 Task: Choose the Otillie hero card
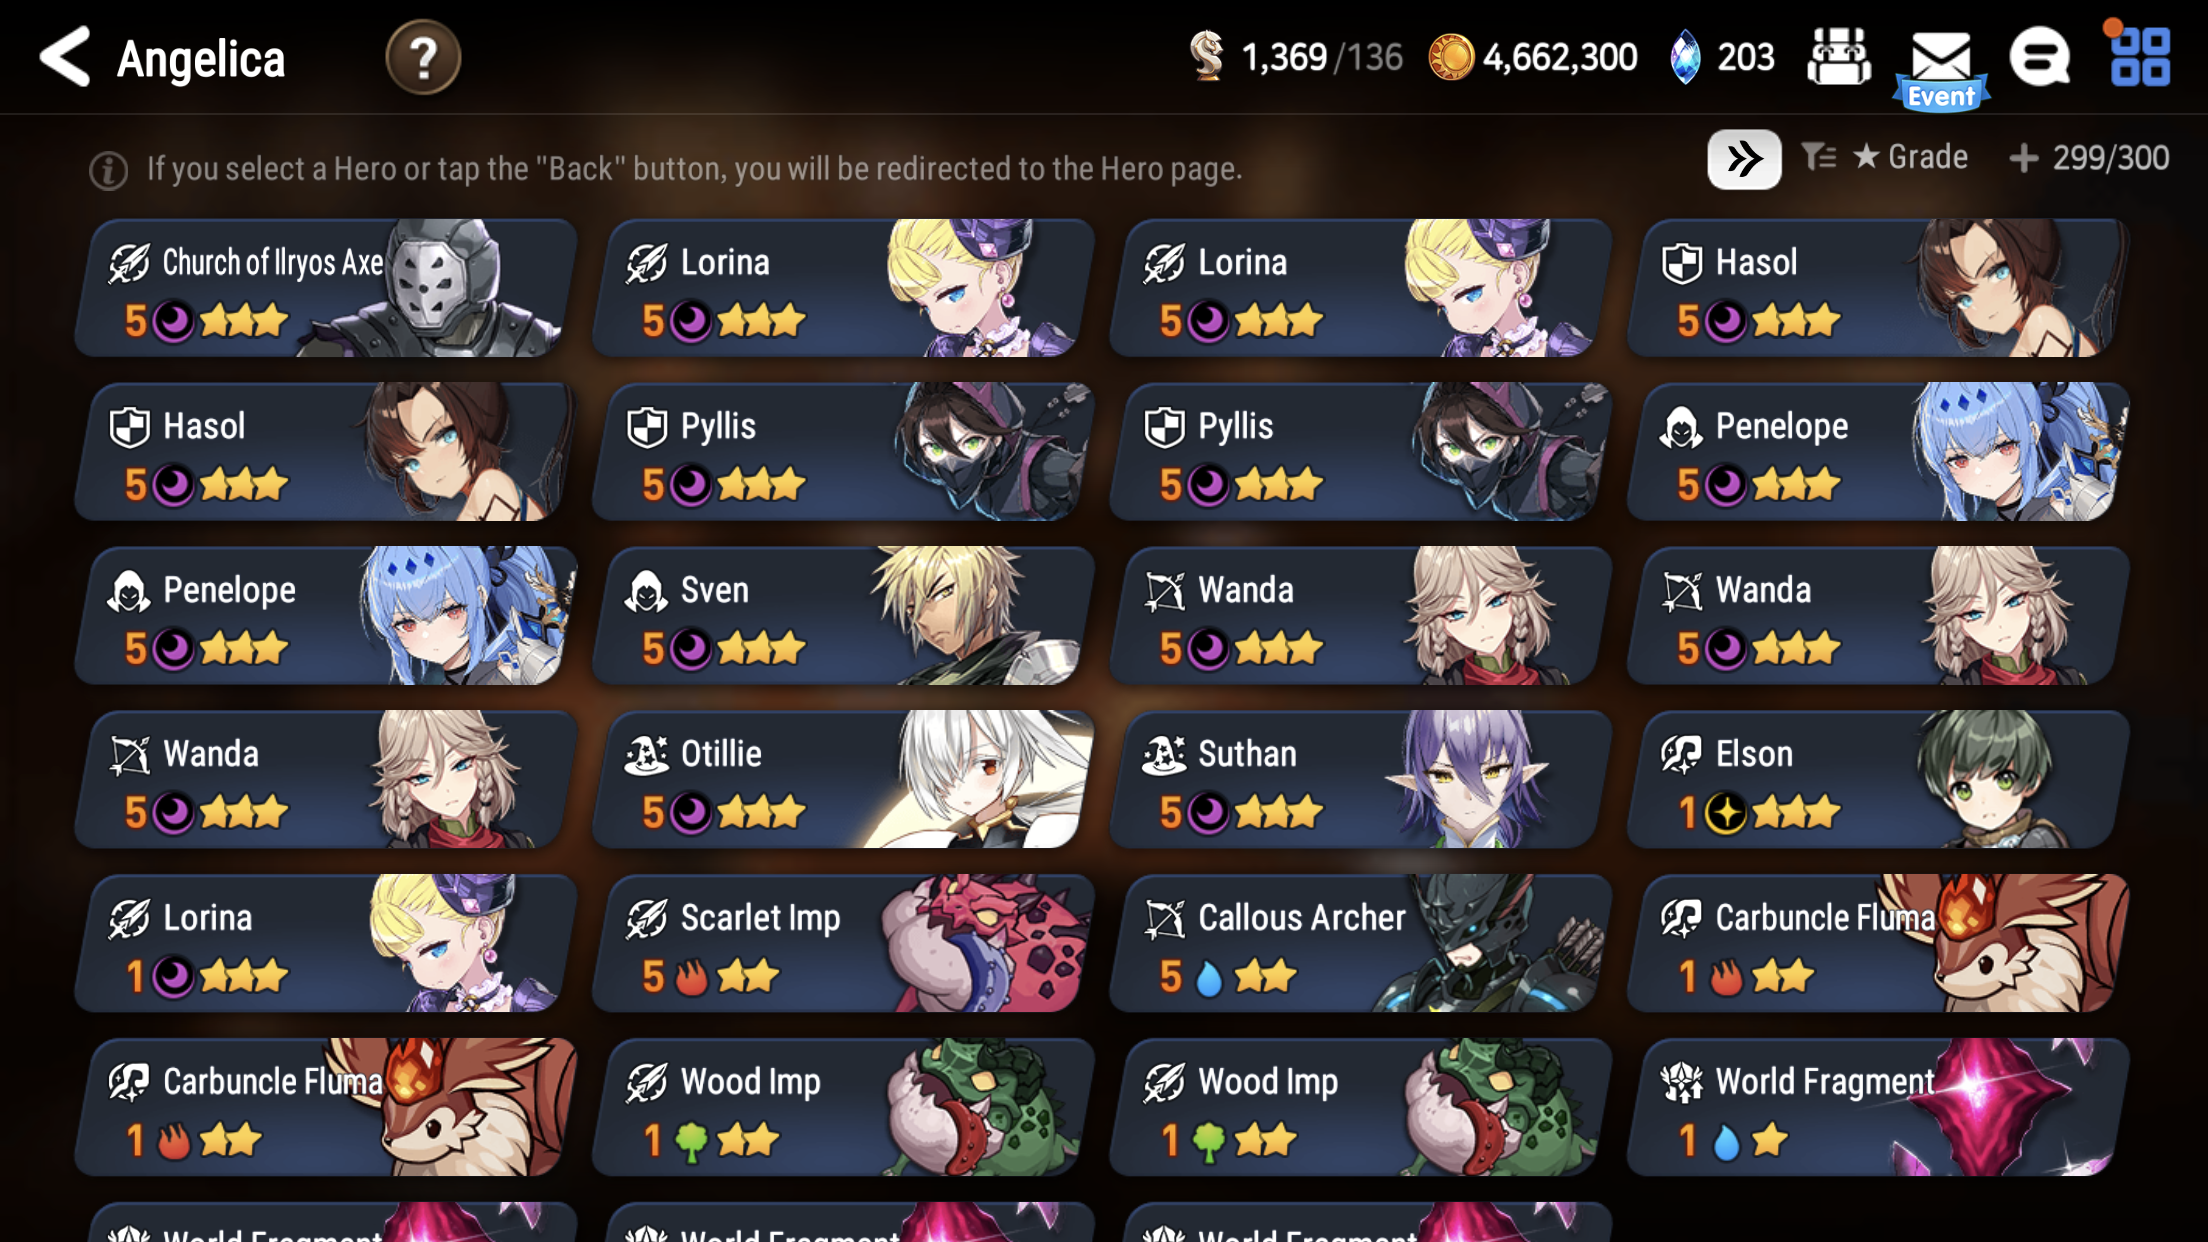point(842,780)
